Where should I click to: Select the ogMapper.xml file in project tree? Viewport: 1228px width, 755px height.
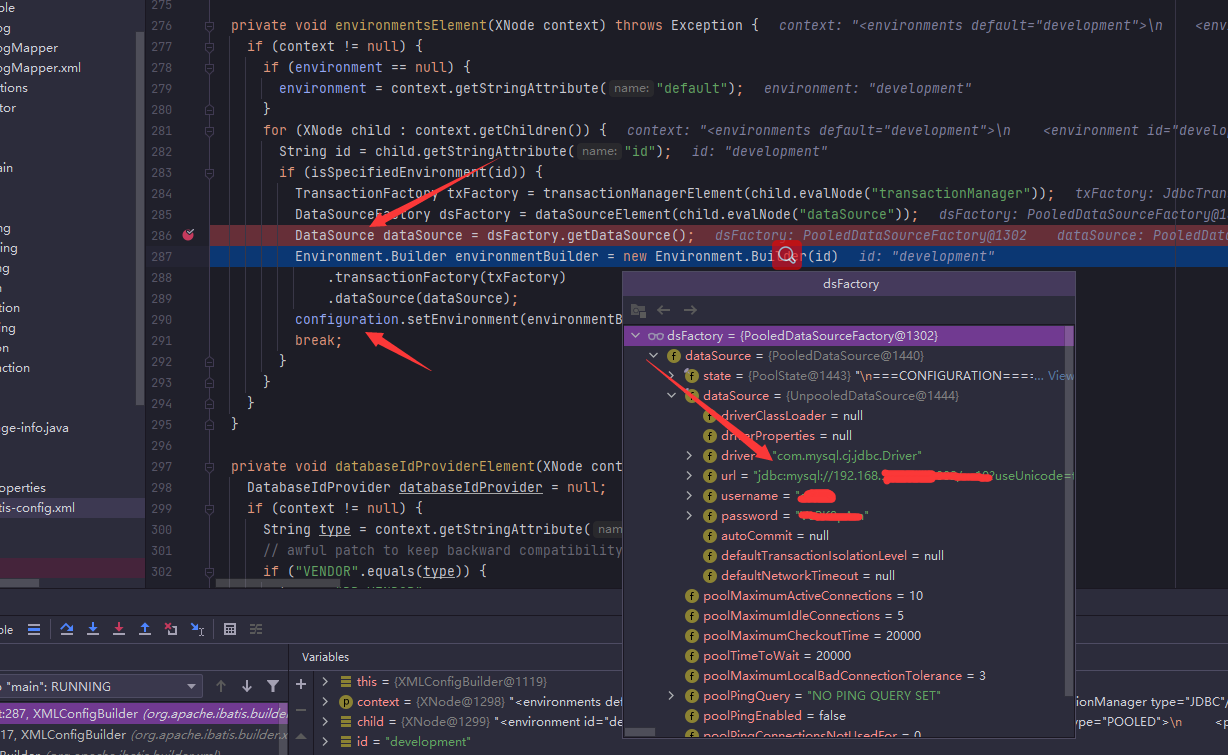[x=40, y=68]
